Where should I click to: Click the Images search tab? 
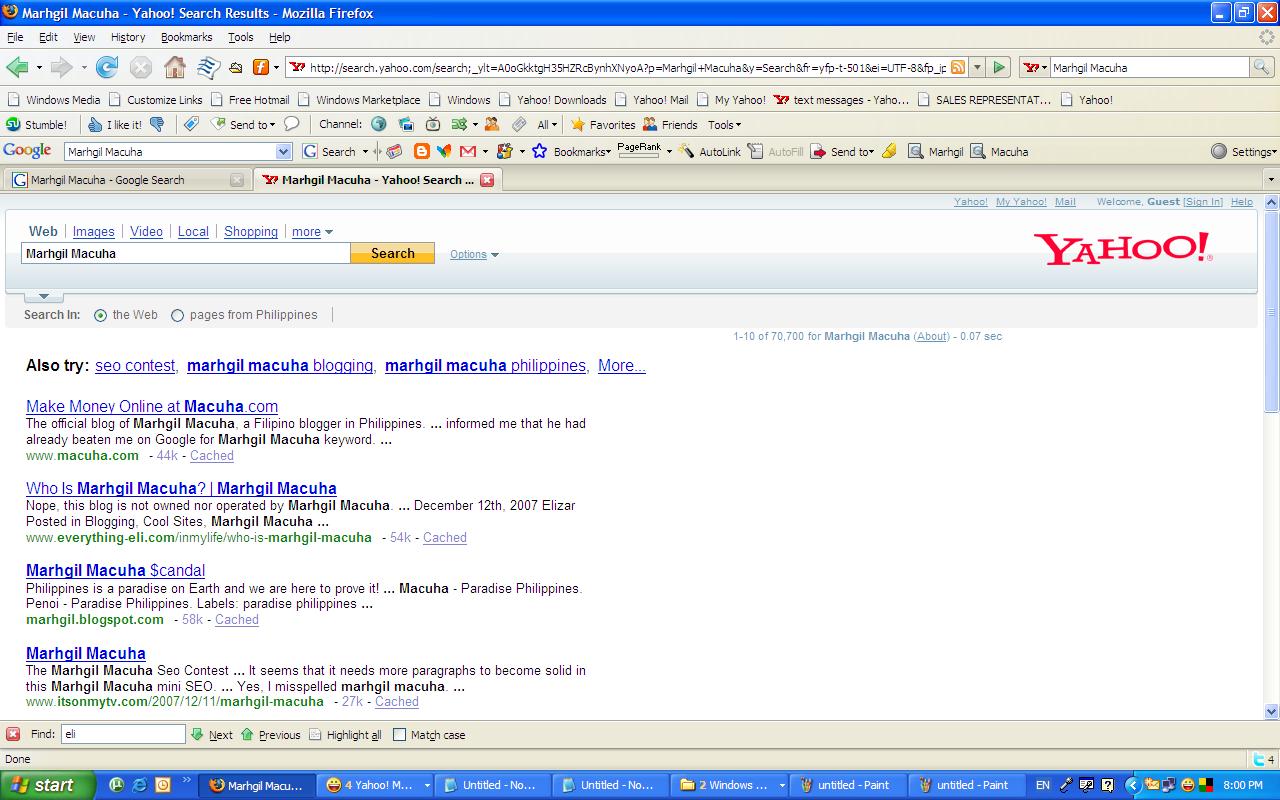click(93, 232)
